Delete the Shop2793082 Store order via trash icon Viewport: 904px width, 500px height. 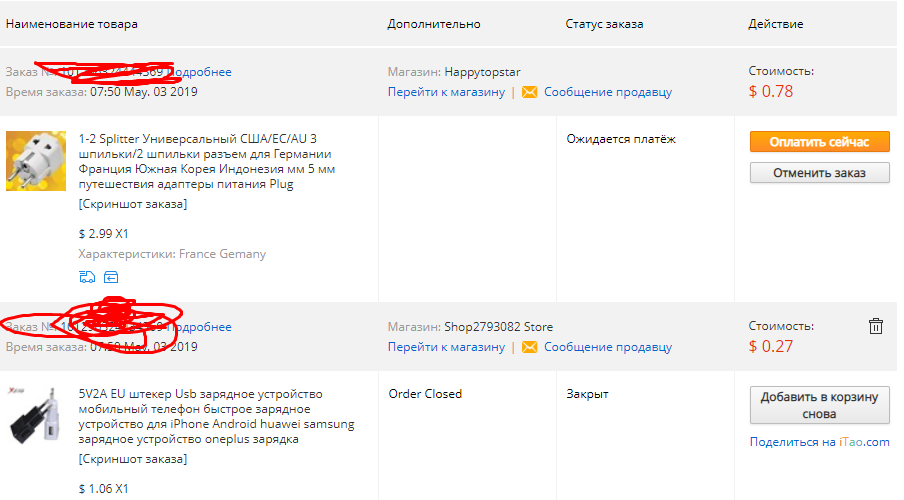876,326
